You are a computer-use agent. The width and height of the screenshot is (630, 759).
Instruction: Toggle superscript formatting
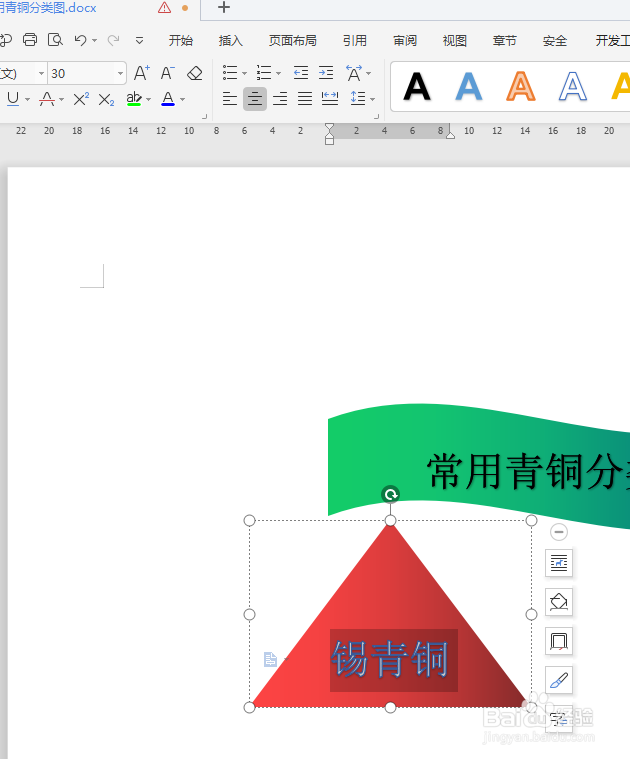tap(81, 99)
